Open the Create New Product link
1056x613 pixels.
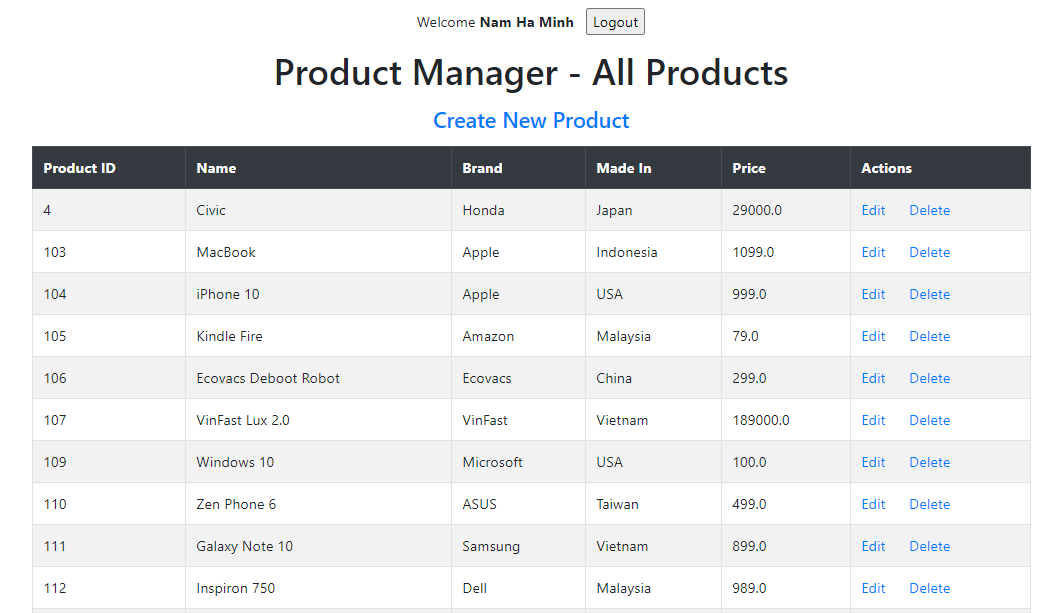point(531,120)
